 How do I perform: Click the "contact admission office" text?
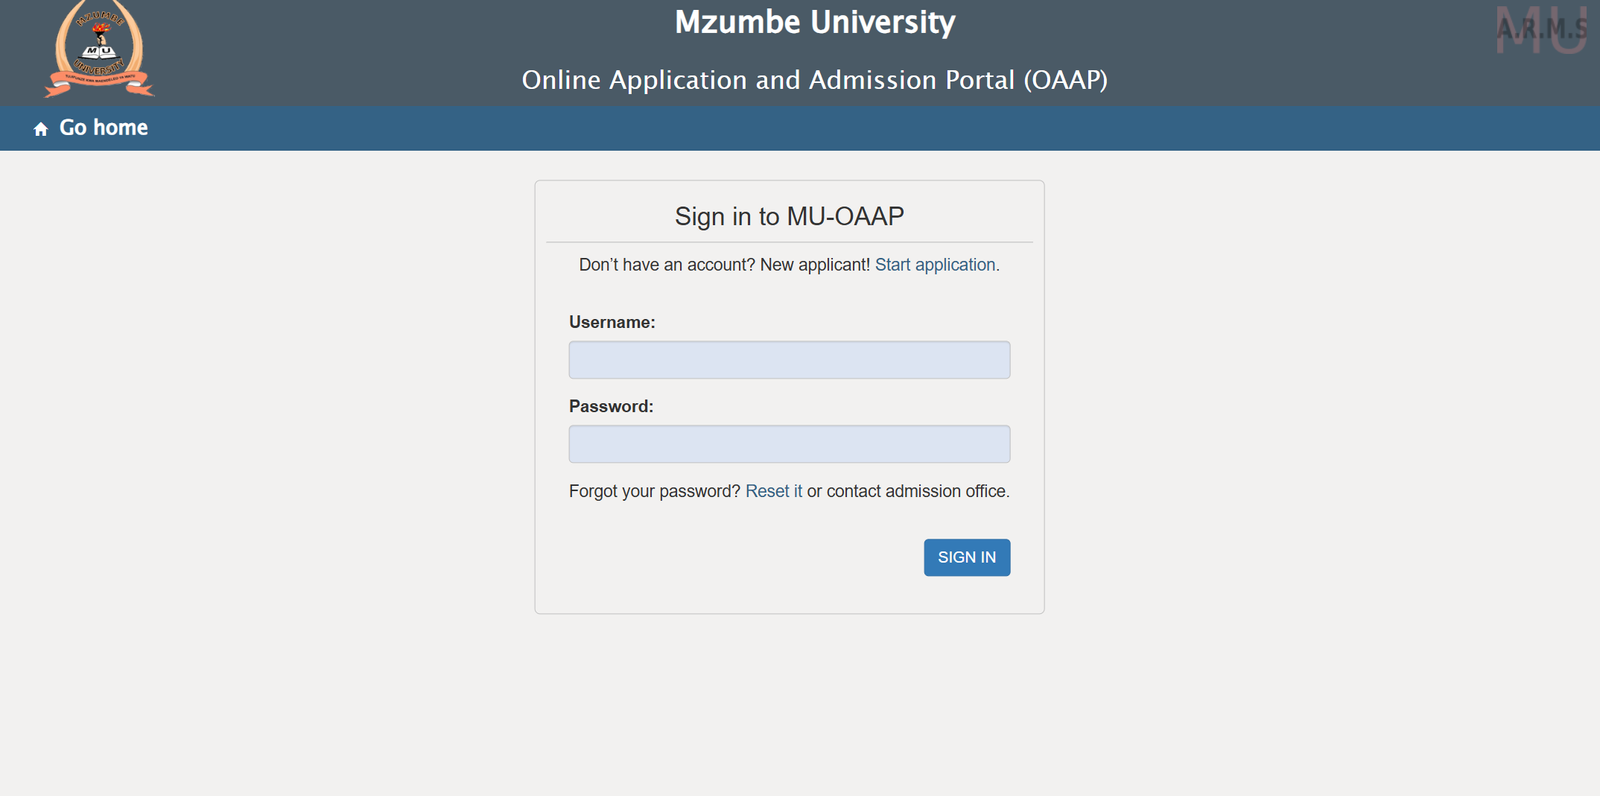click(x=917, y=491)
